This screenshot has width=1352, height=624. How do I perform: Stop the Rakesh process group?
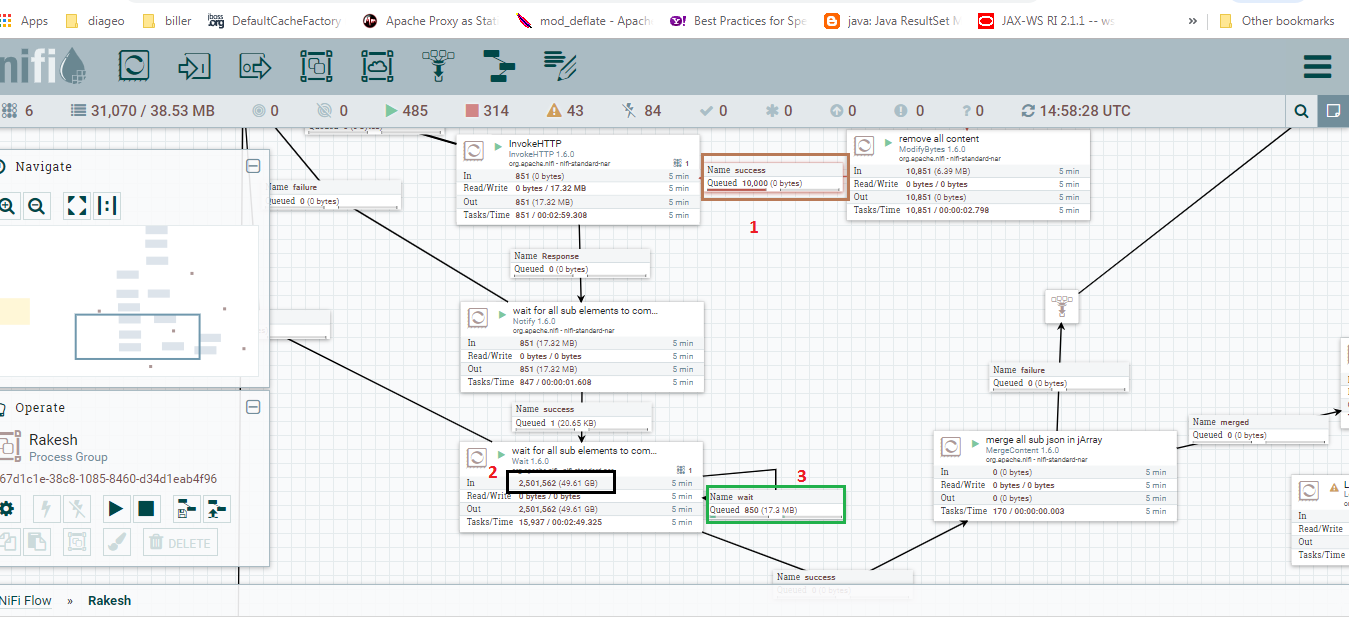pyautogui.click(x=147, y=508)
